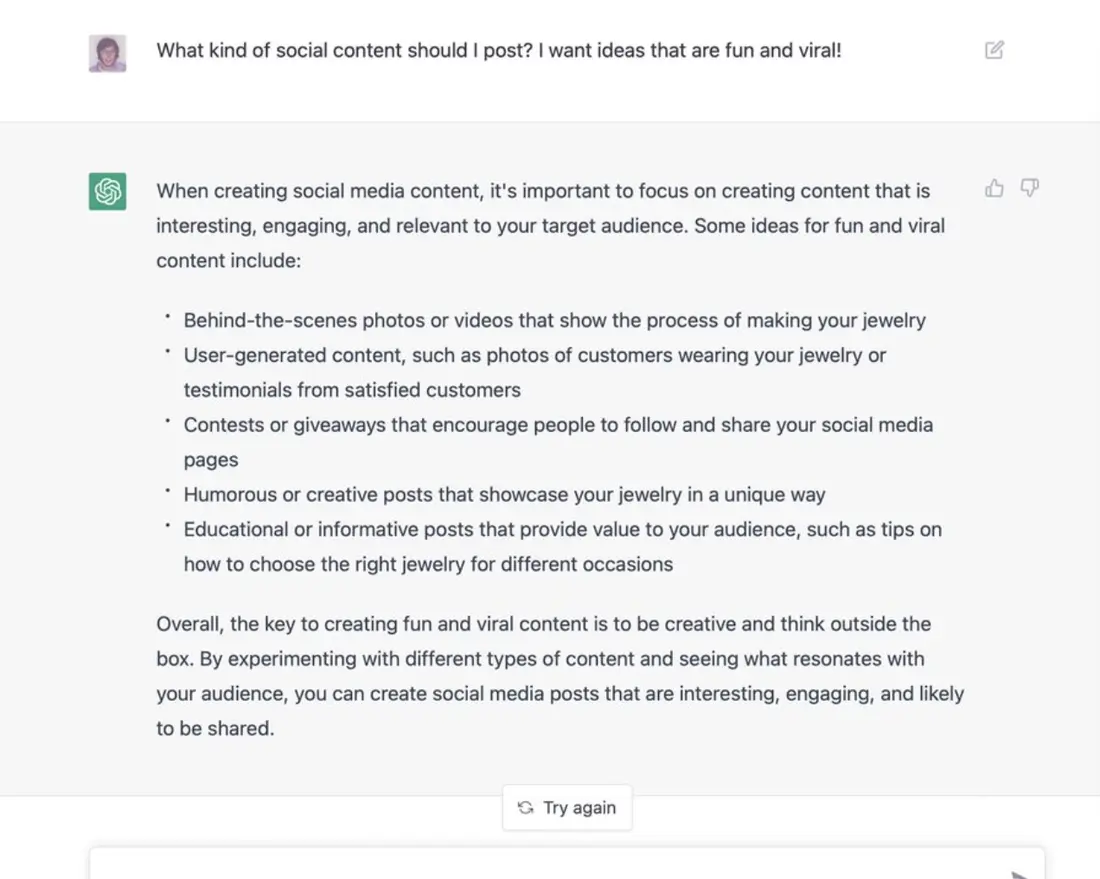Focus the message input box at bottom
Screen dimensions: 1100x879
tap(567, 864)
